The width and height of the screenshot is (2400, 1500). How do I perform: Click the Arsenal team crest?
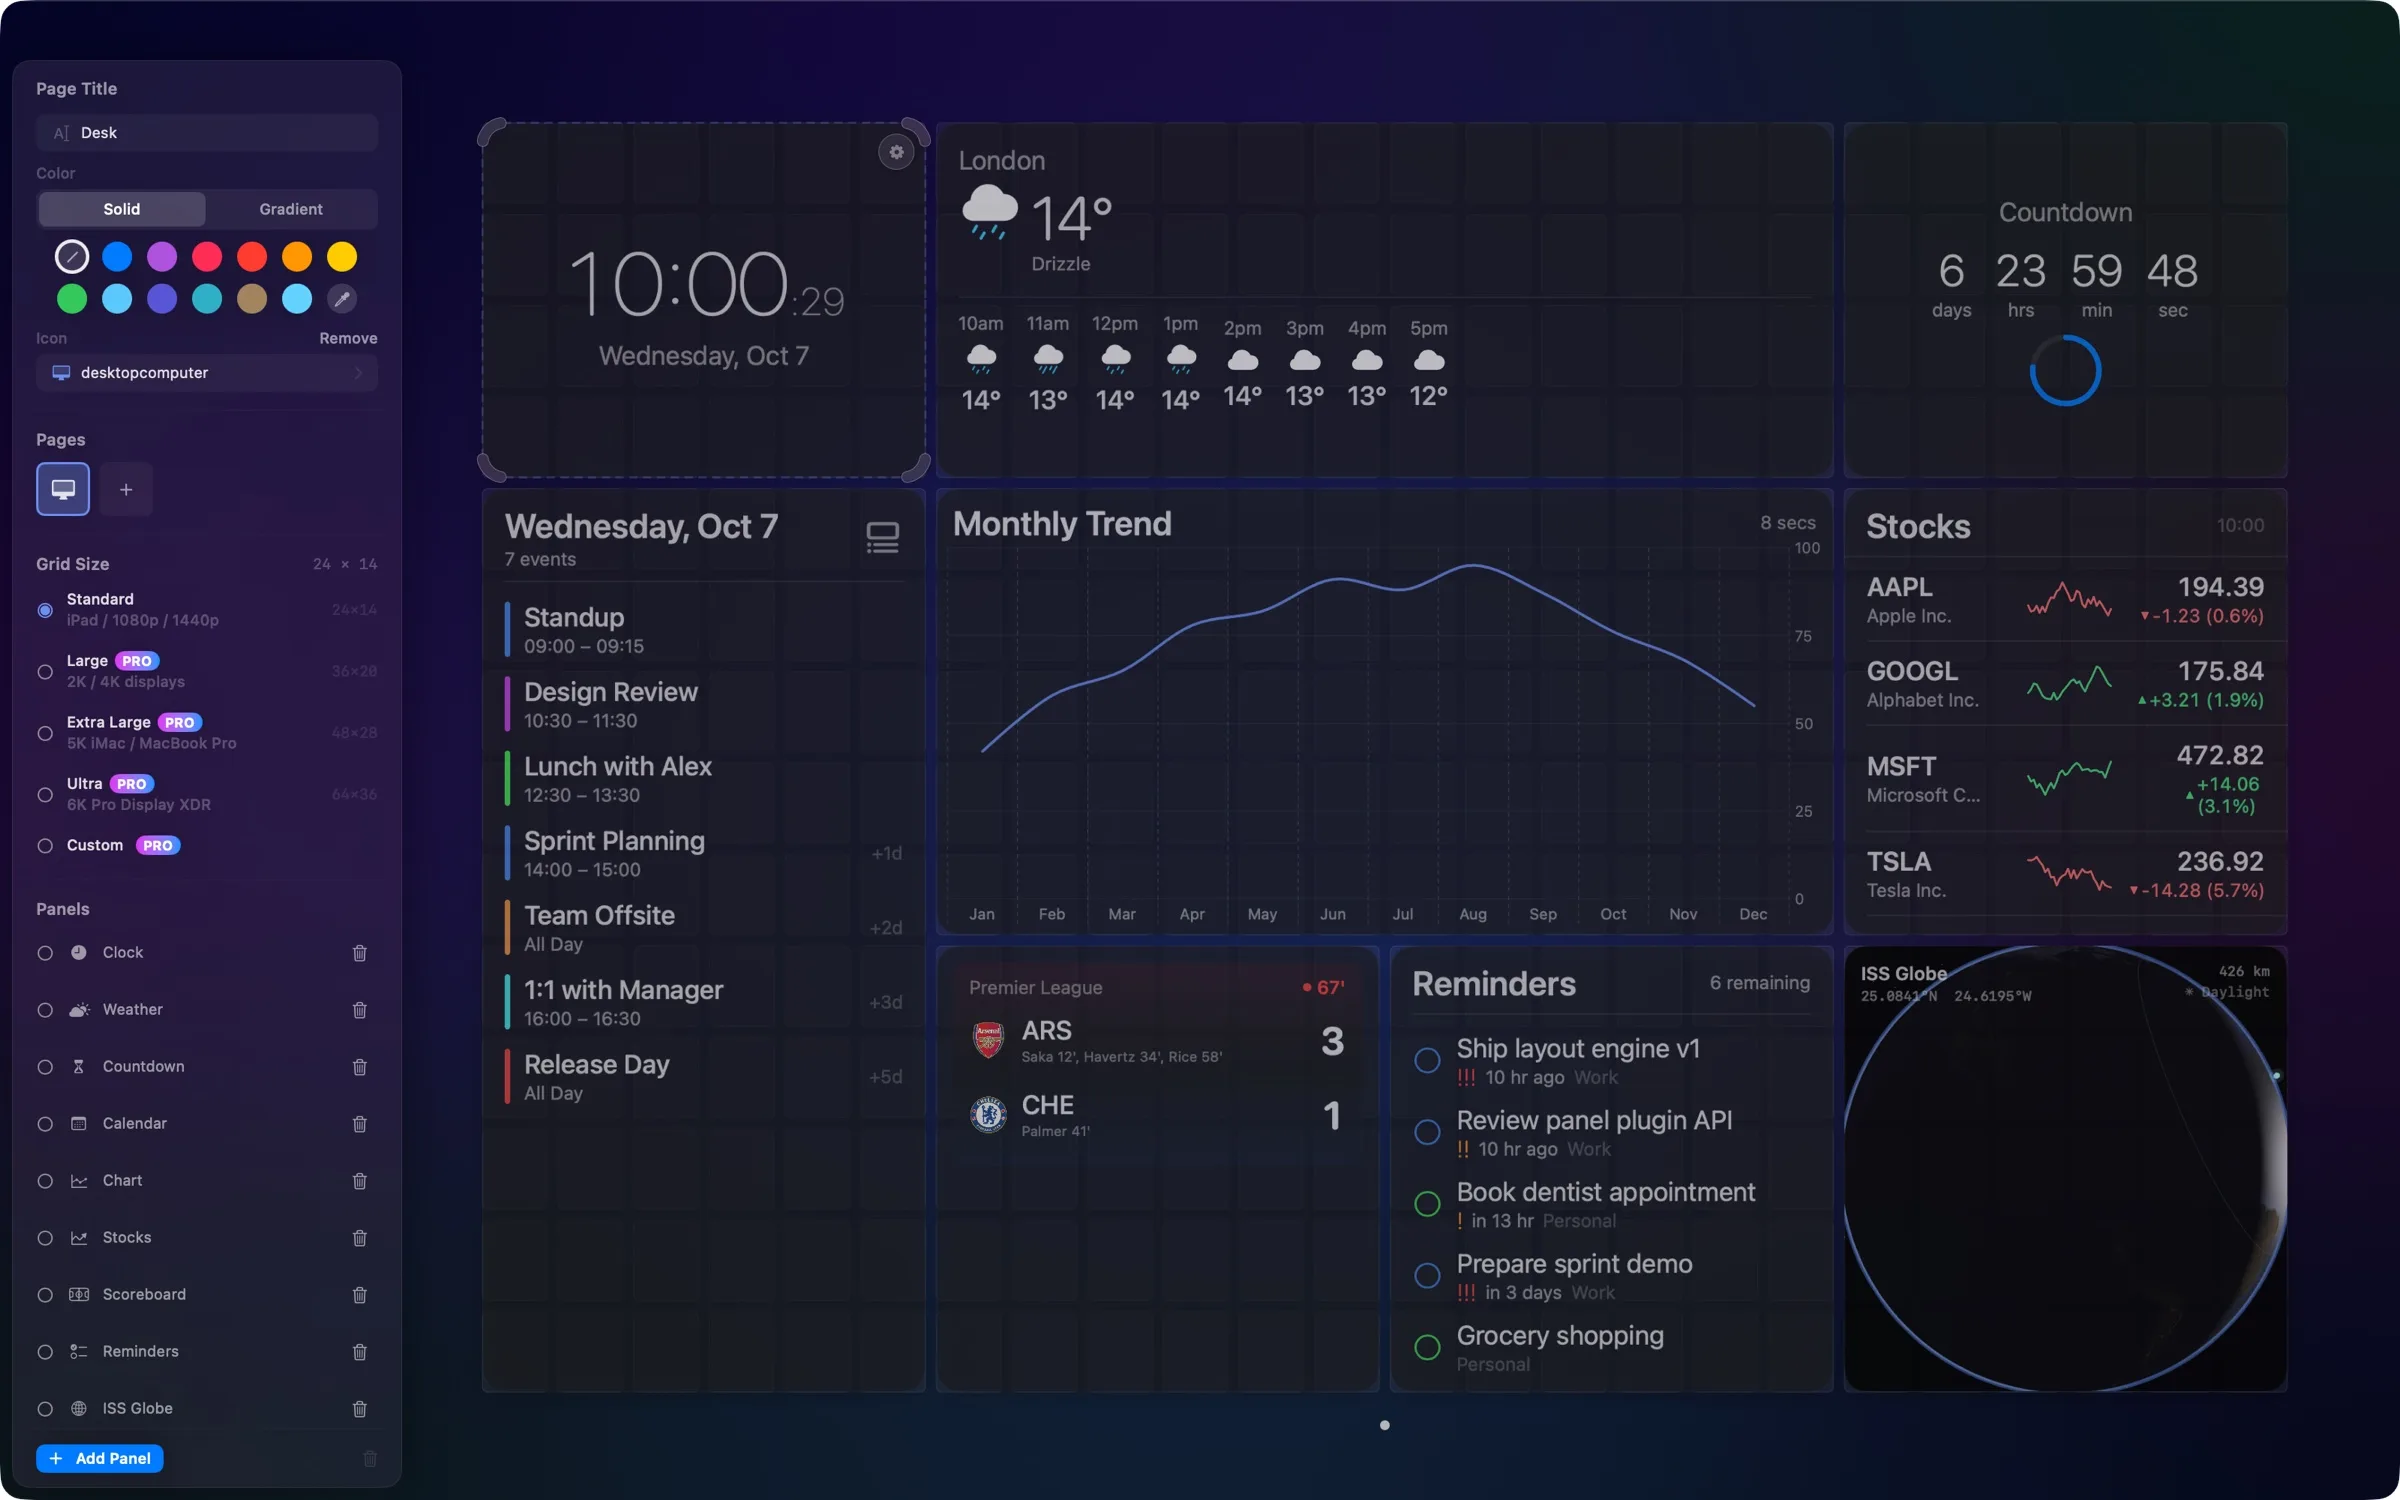click(x=988, y=1040)
